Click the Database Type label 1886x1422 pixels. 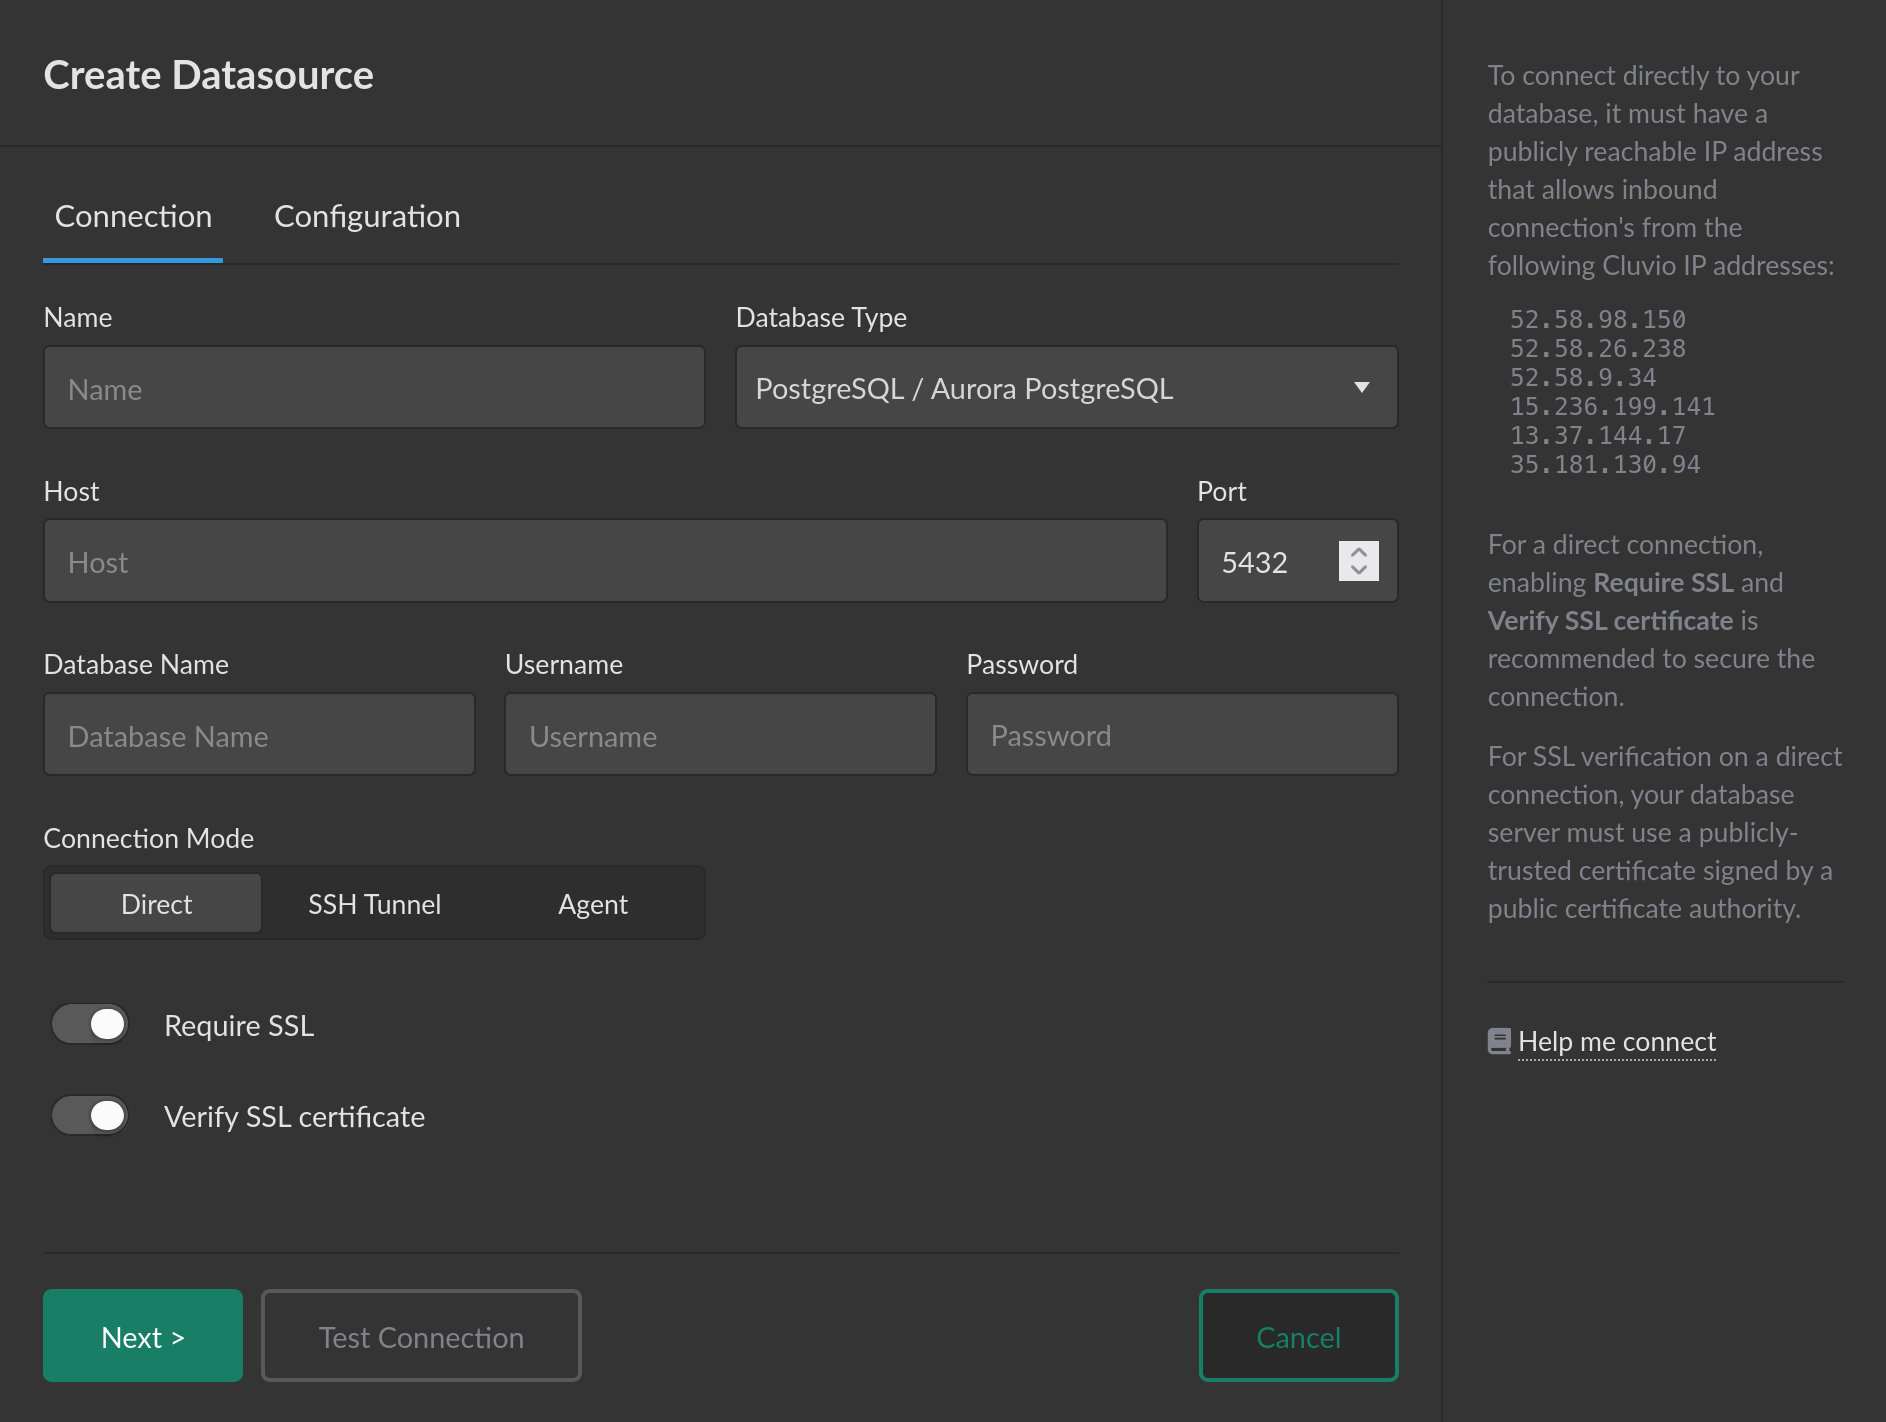[x=821, y=317]
